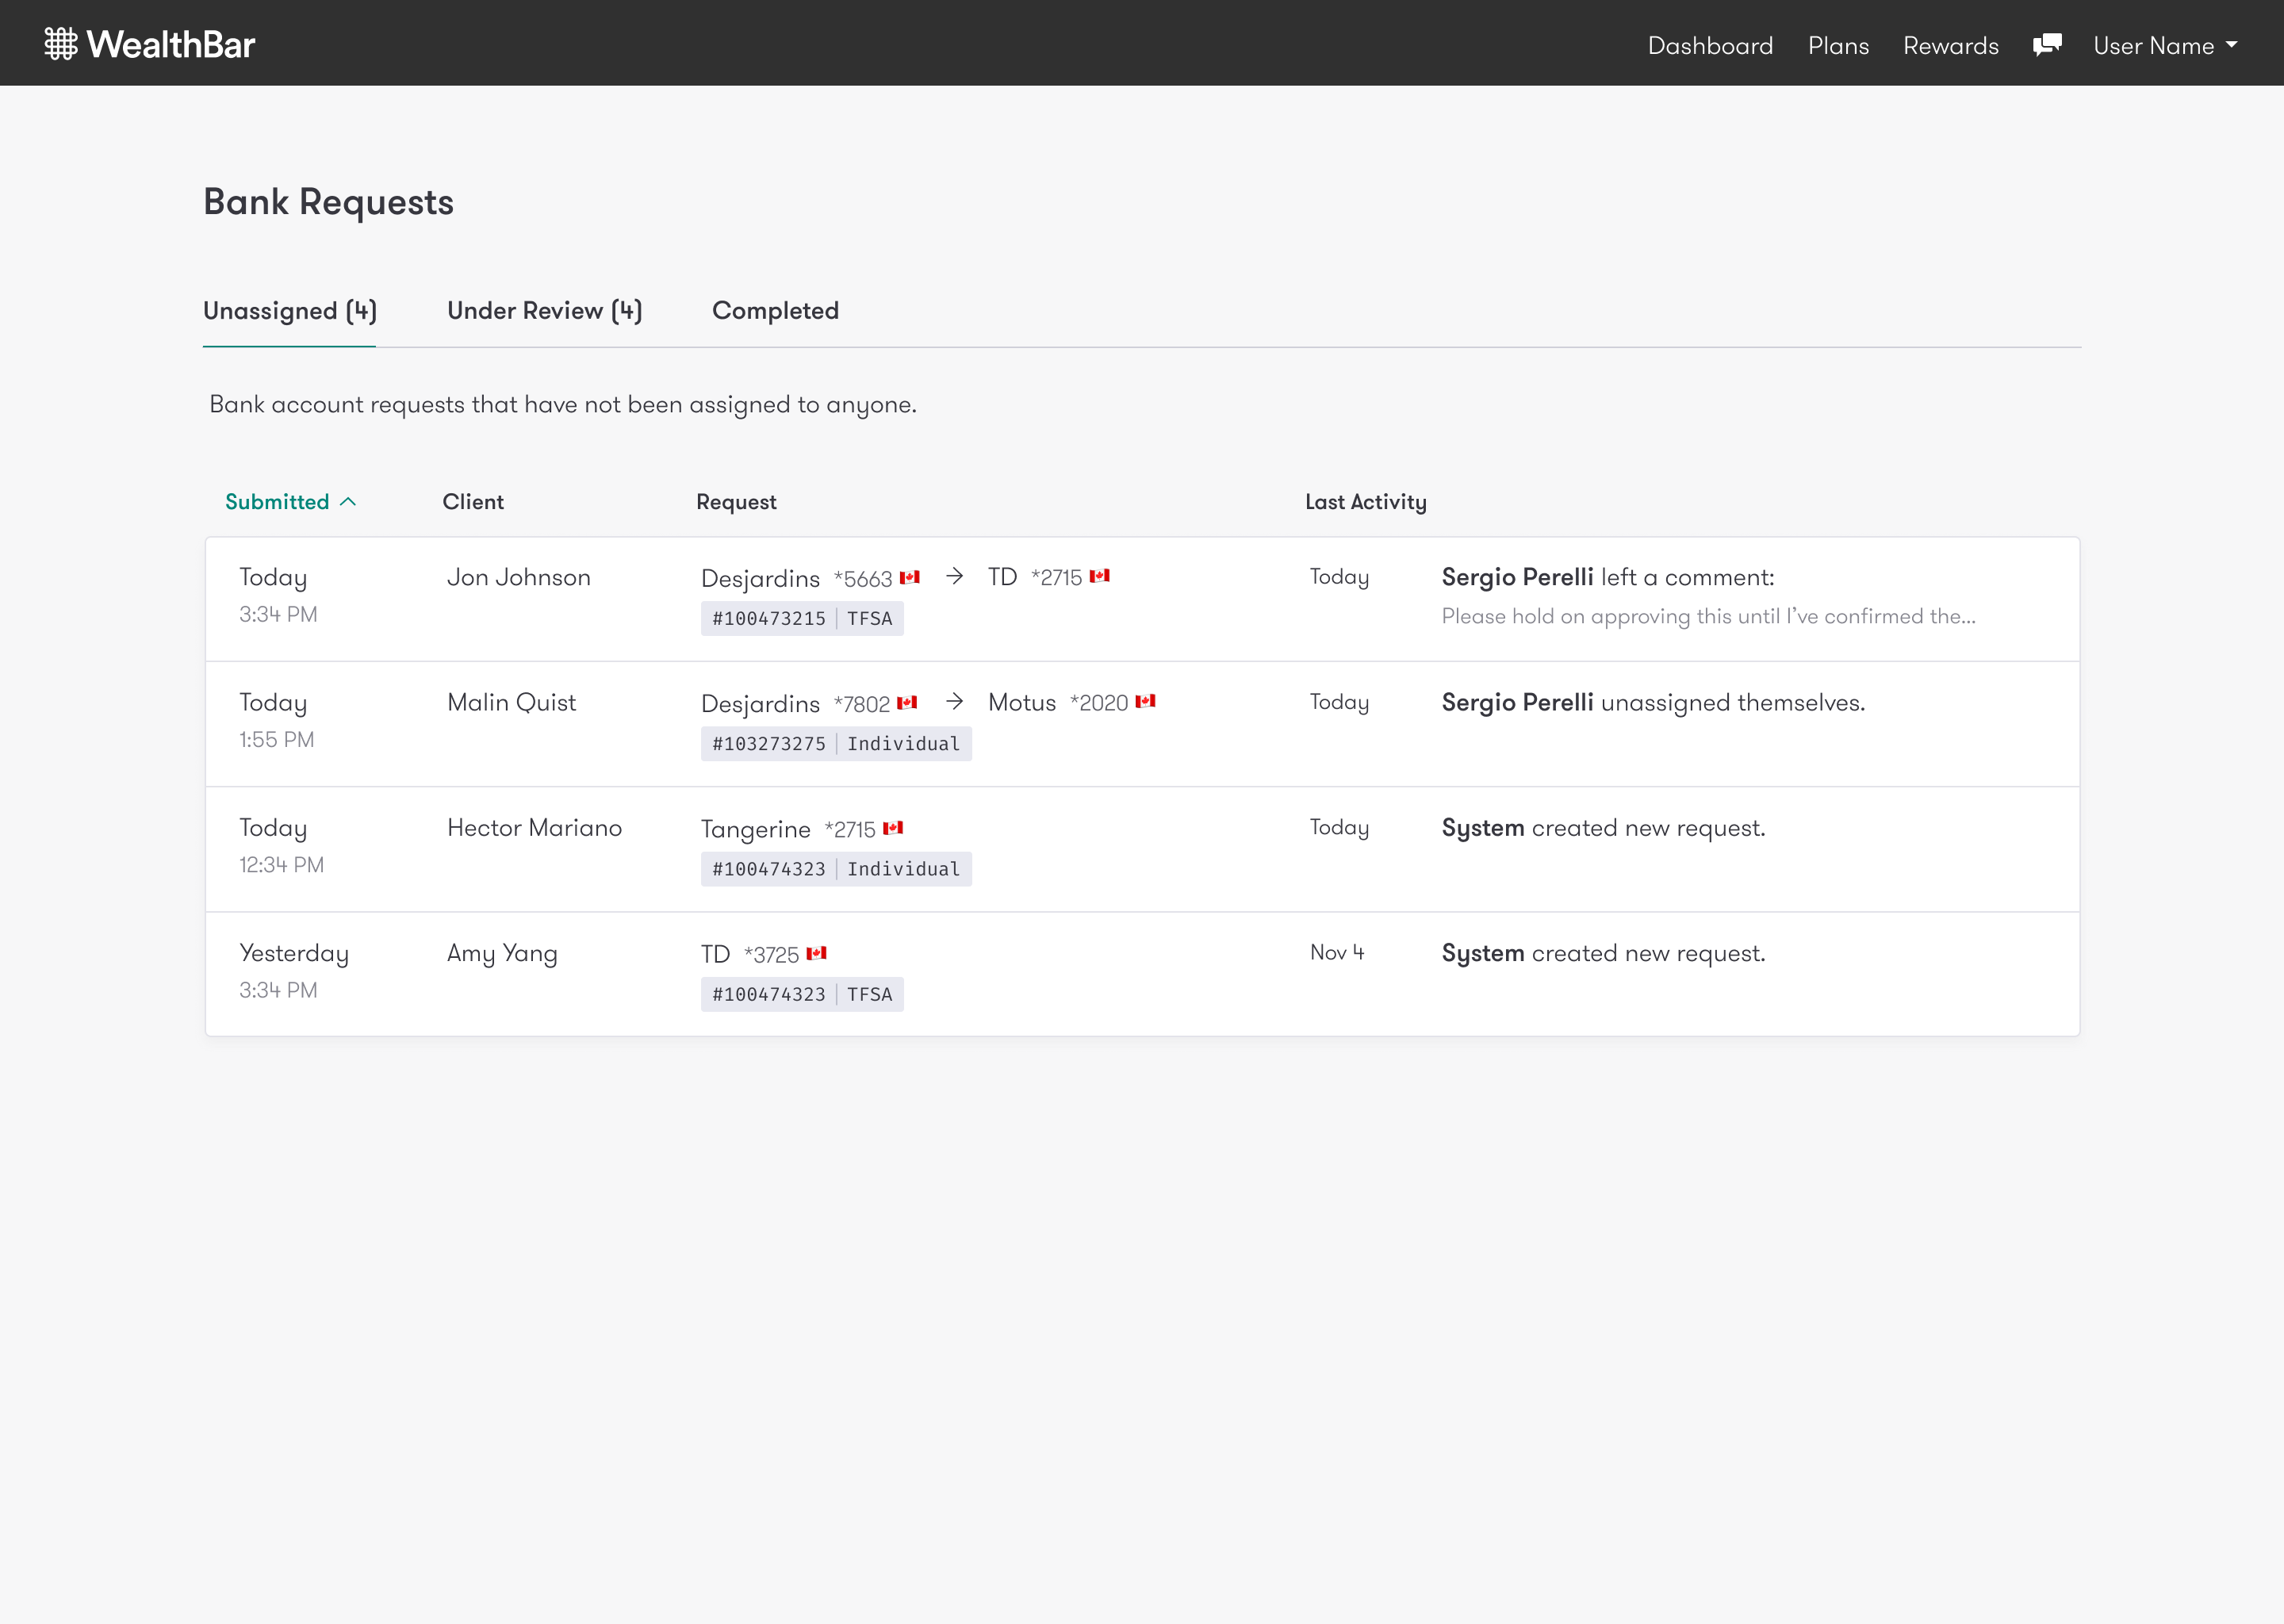The width and height of the screenshot is (2284, 1624).
Task: Open the chat messages icon
Action: tap(2047, 45)
